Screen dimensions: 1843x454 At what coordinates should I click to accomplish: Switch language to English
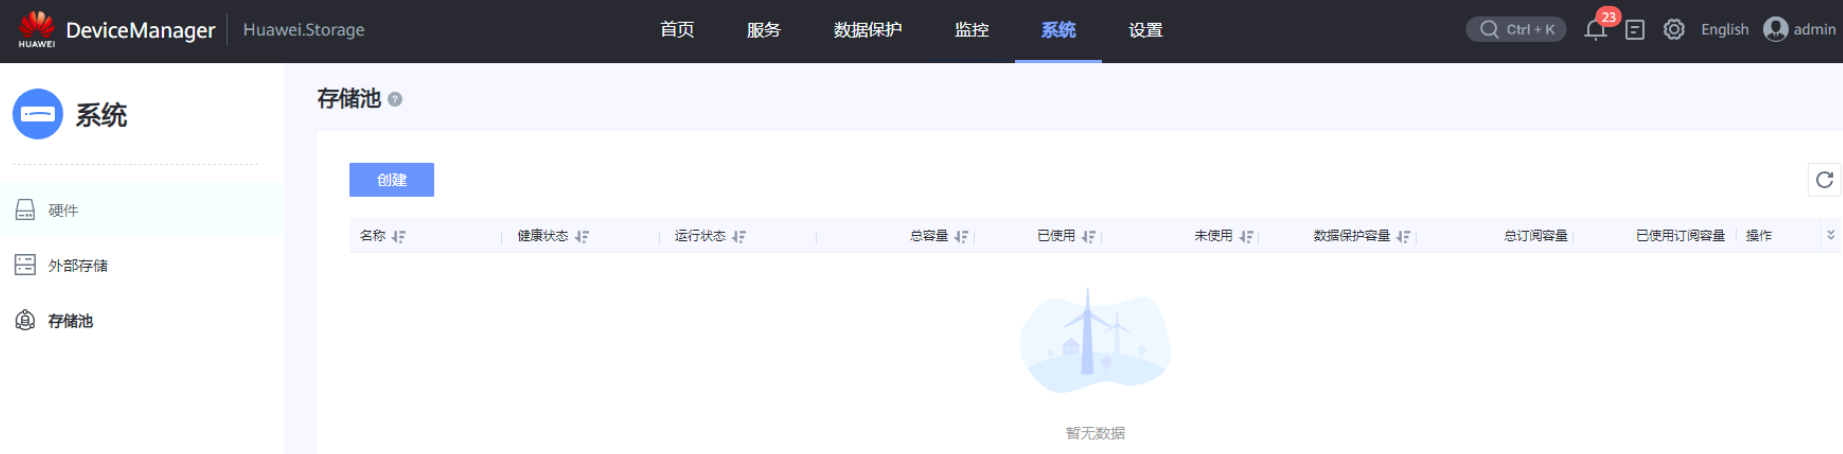click(1724, 30)
